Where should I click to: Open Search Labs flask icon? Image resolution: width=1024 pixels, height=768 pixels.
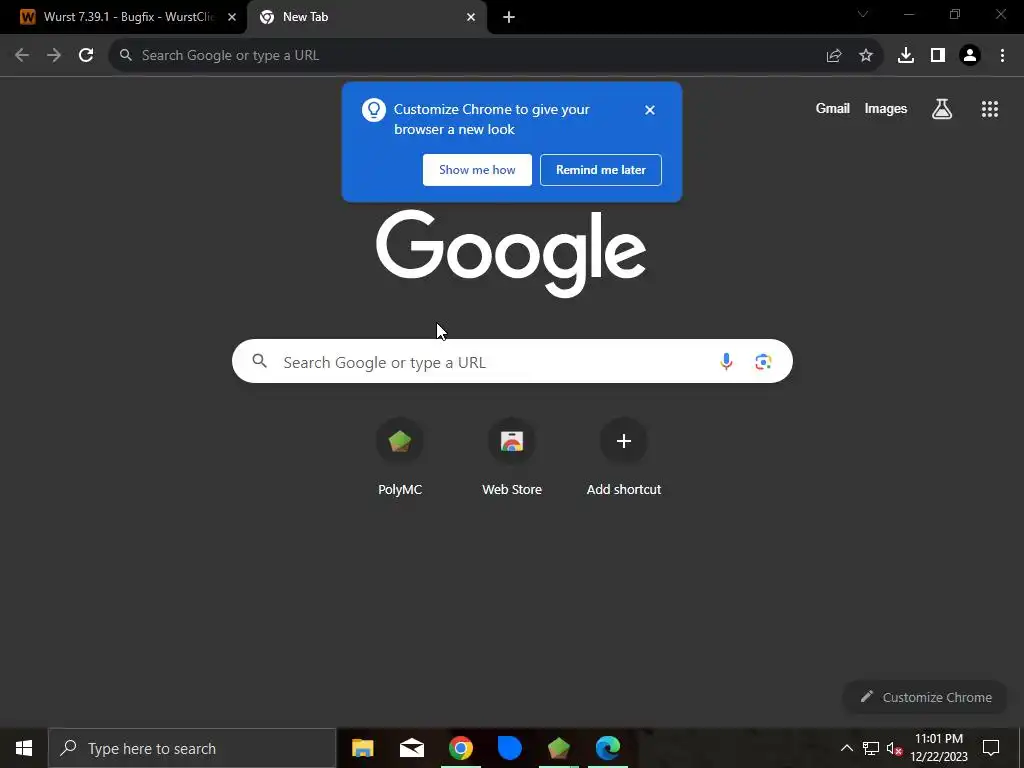942,109
